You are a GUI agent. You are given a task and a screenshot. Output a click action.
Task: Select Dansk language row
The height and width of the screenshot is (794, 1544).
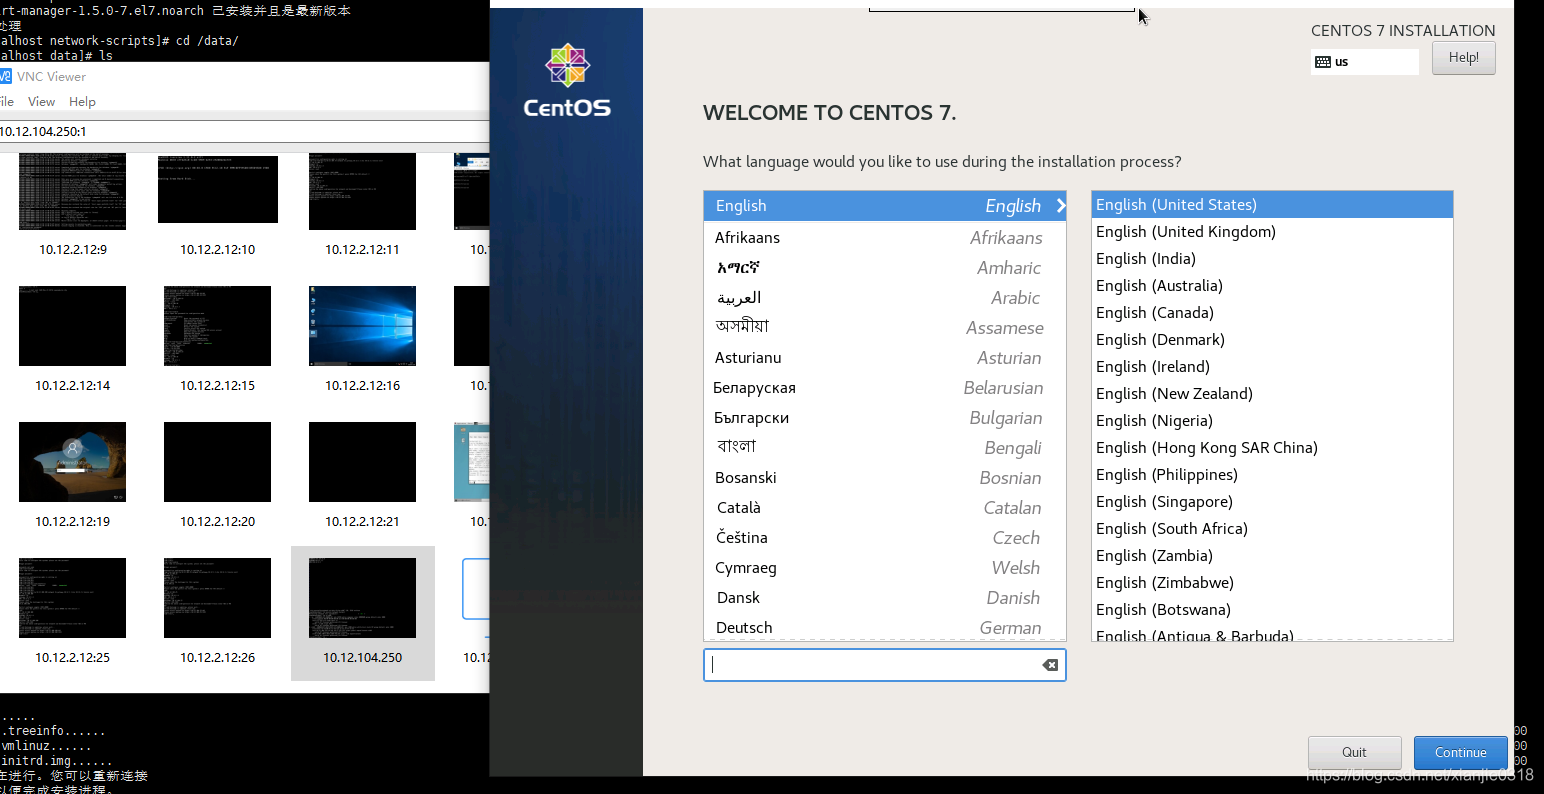coord(884,598)
